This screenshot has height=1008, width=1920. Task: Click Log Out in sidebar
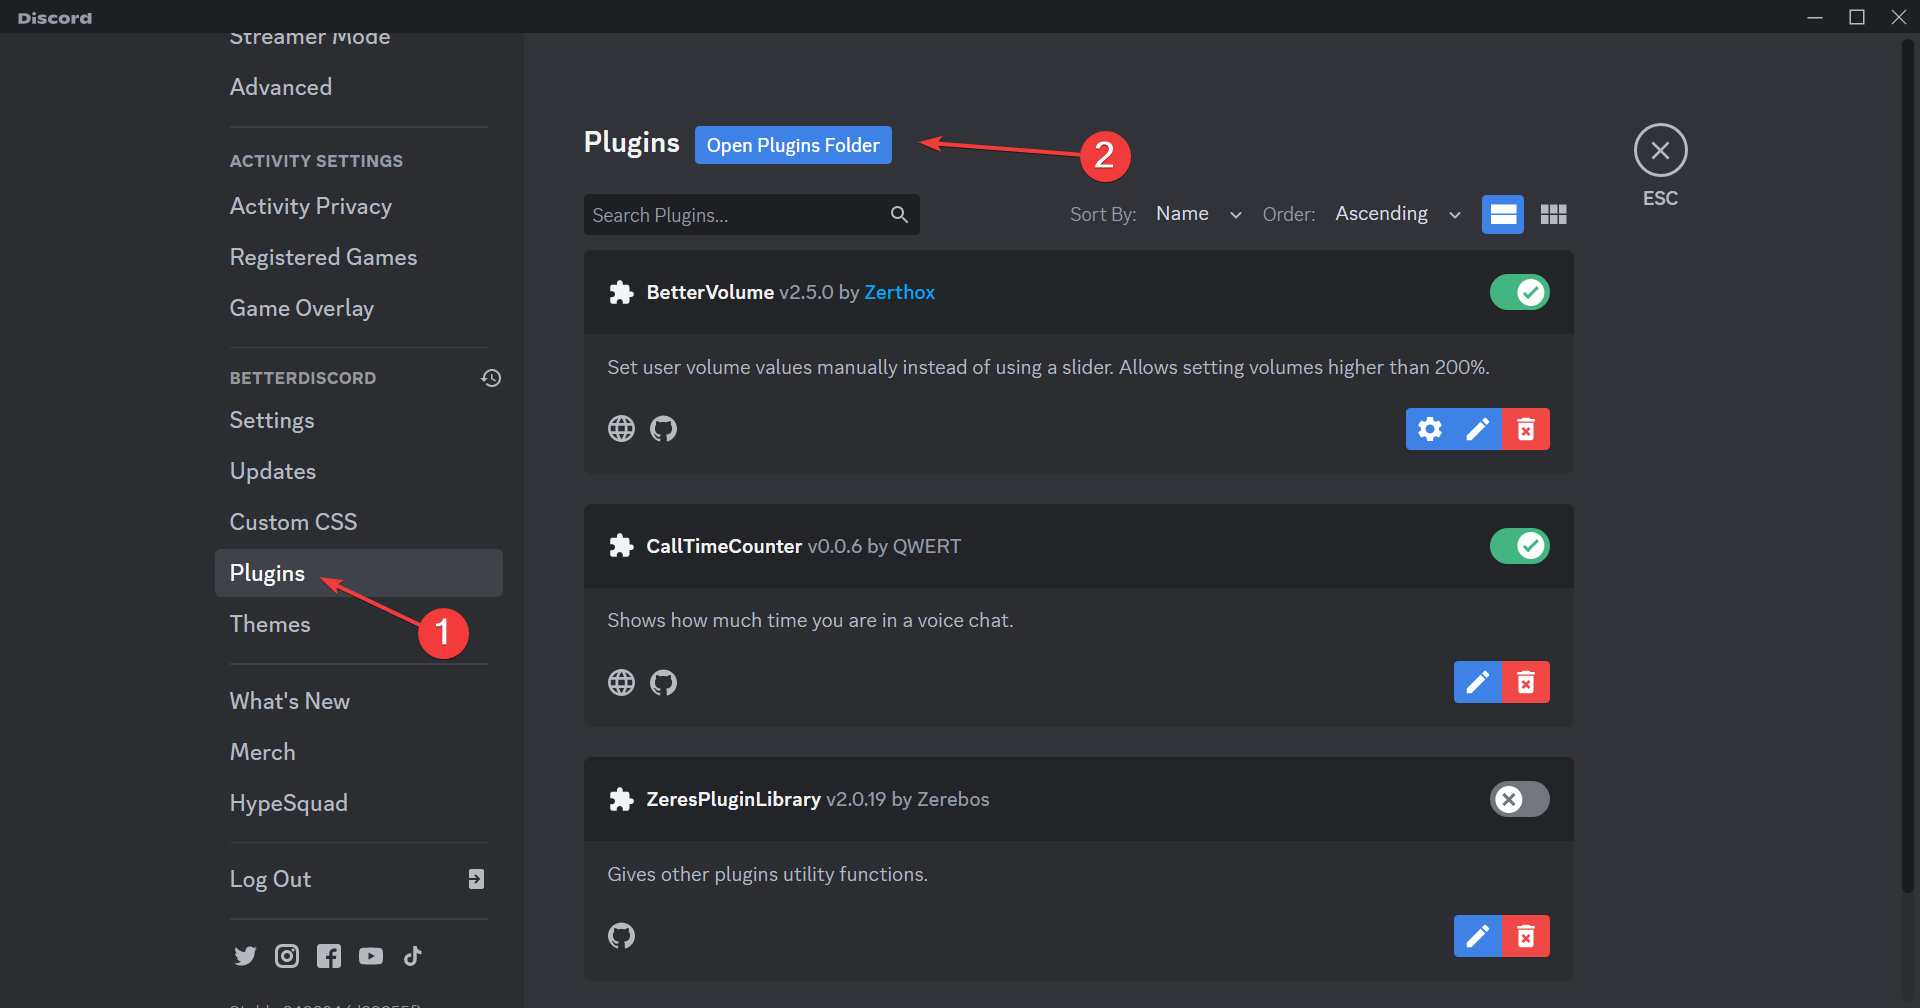click(359, 879)
